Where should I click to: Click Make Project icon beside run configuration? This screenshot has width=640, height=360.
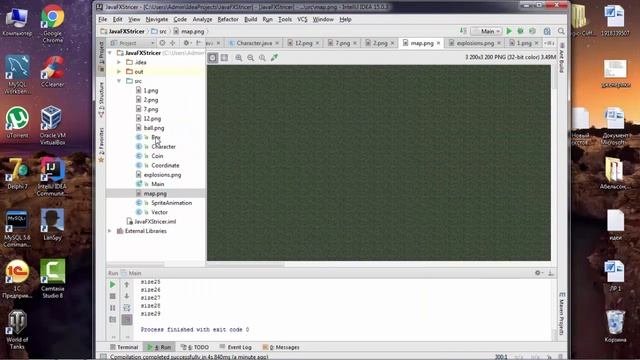click(x=463, y=31)
